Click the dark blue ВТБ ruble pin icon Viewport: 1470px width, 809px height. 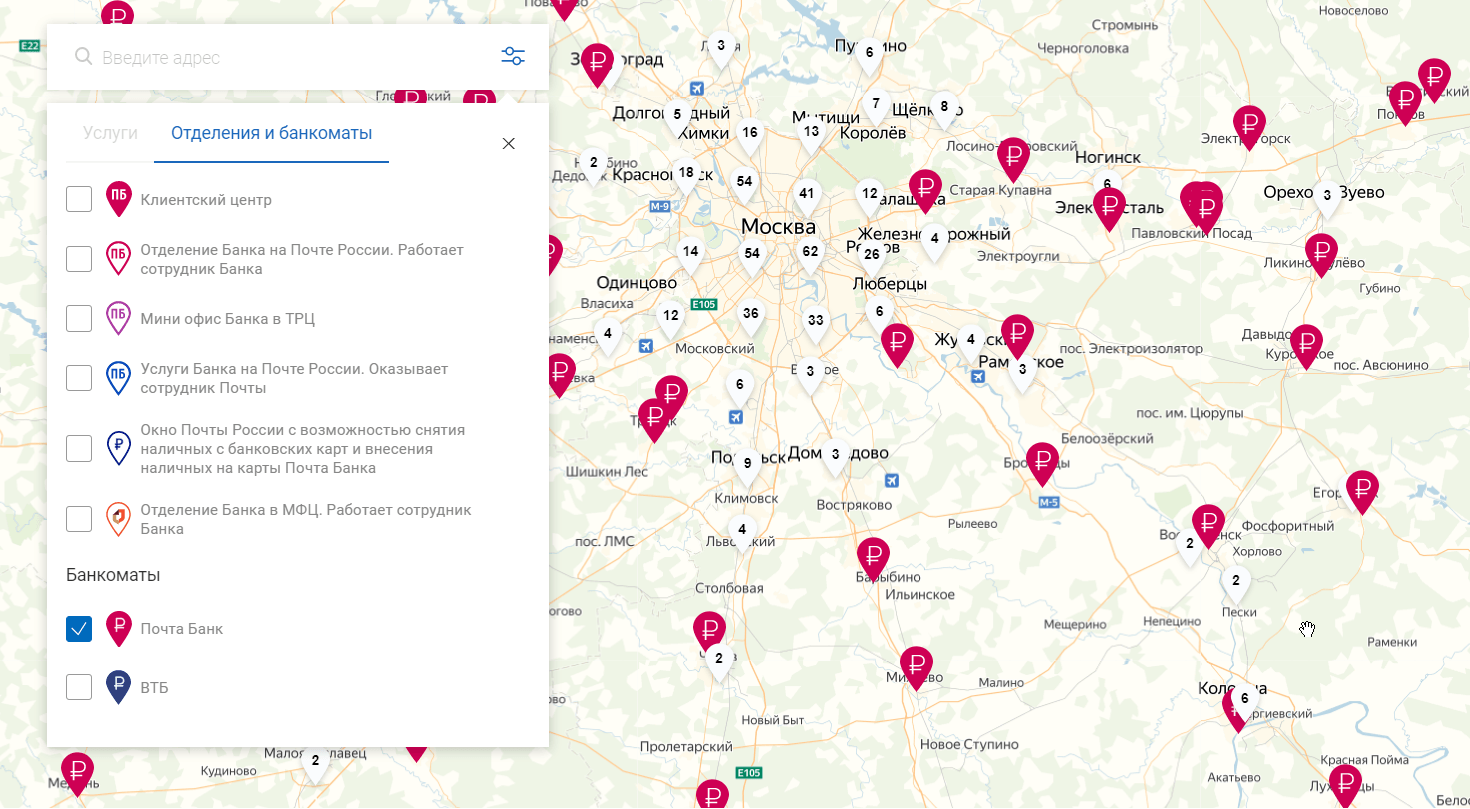119,686
